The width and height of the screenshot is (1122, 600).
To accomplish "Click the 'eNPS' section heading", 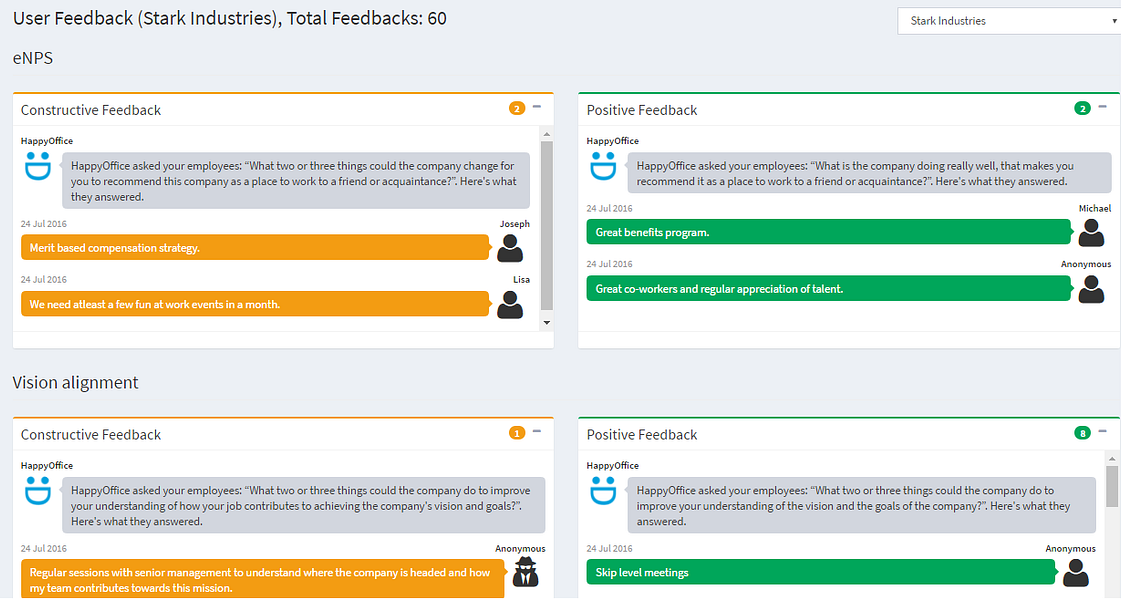I will [33, 58].
